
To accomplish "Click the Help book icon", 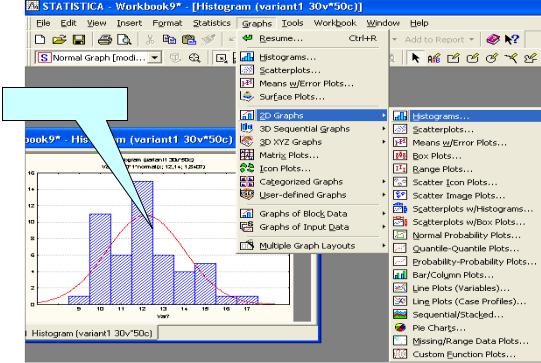I will [493, 39].
